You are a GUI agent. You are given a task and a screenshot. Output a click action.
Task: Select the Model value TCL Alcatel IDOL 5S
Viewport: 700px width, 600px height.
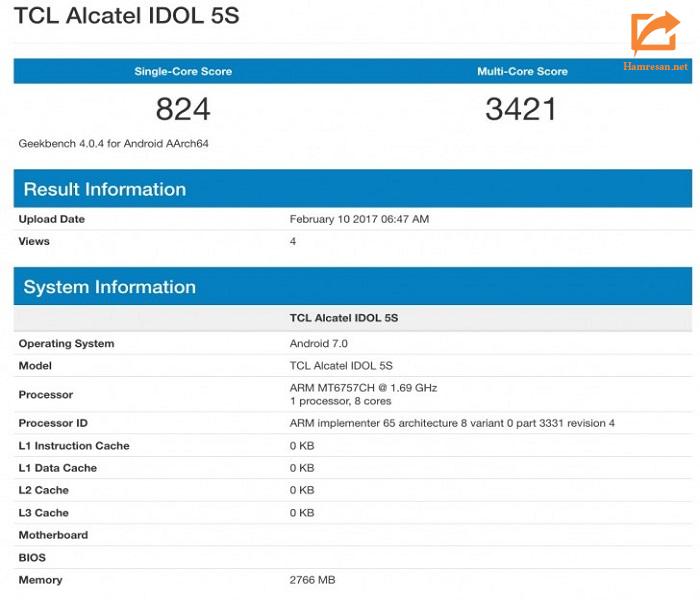coord(341,366)
